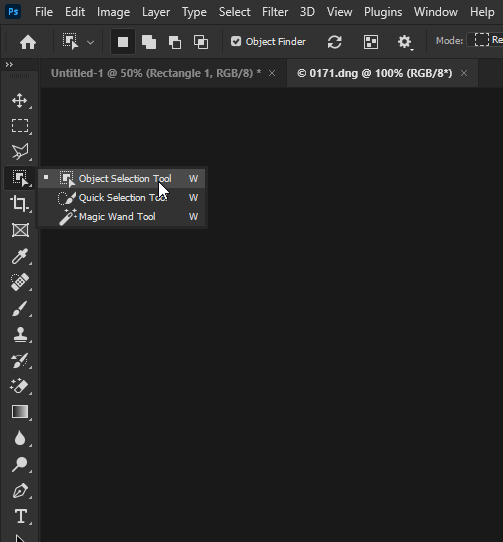Select the Polygonal Lasso tool
The image size is (503, 542).
[20, 152]
